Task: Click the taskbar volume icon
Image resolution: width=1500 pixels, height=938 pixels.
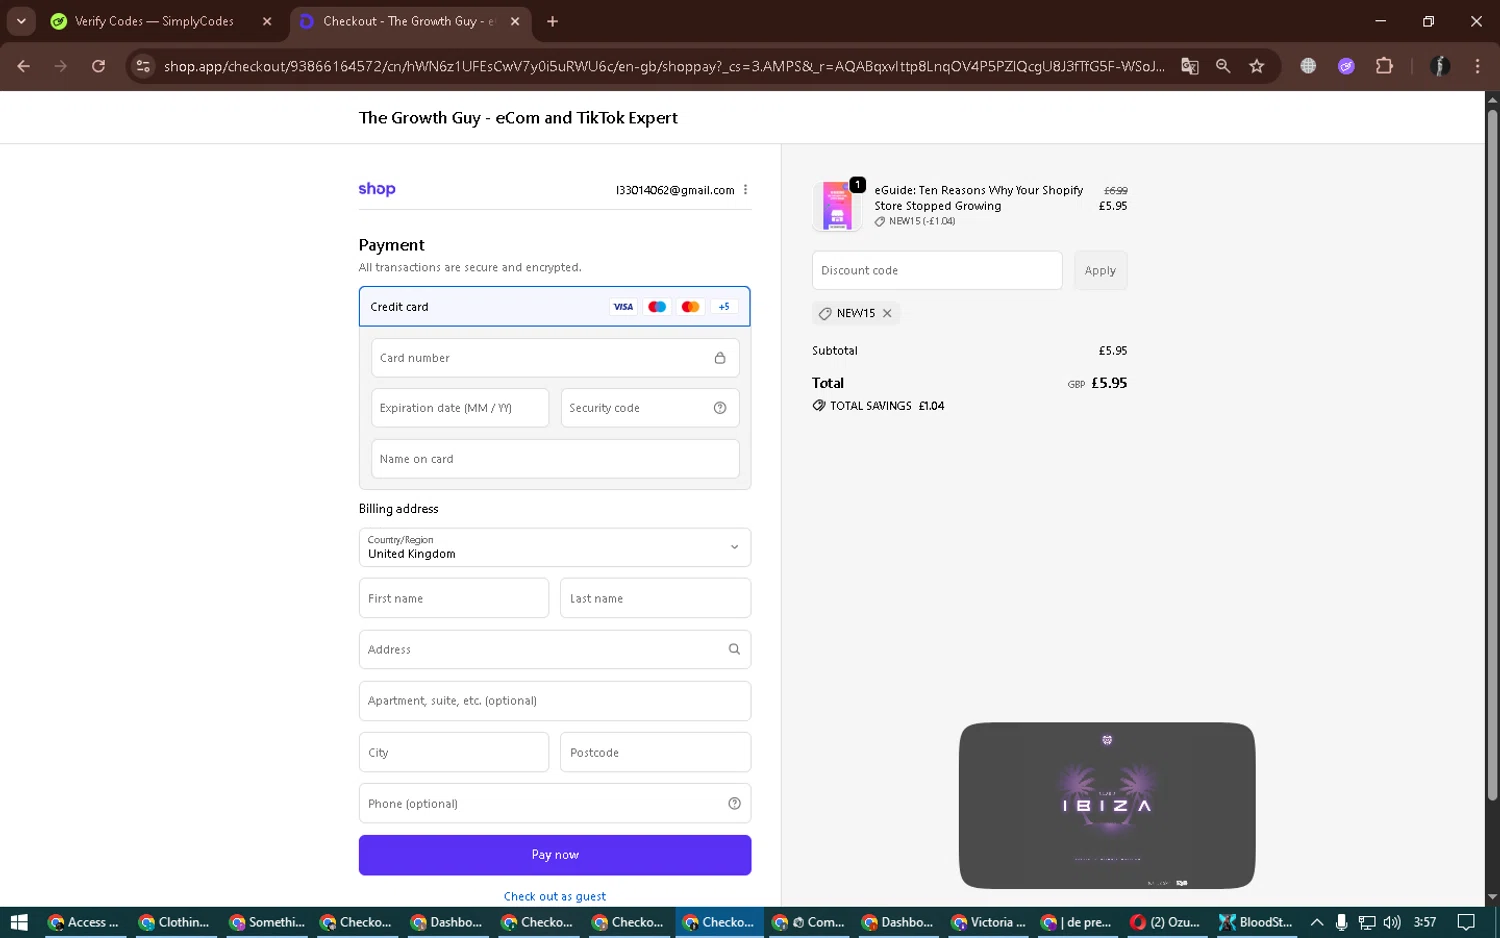Action: (x=1391, y=922)
